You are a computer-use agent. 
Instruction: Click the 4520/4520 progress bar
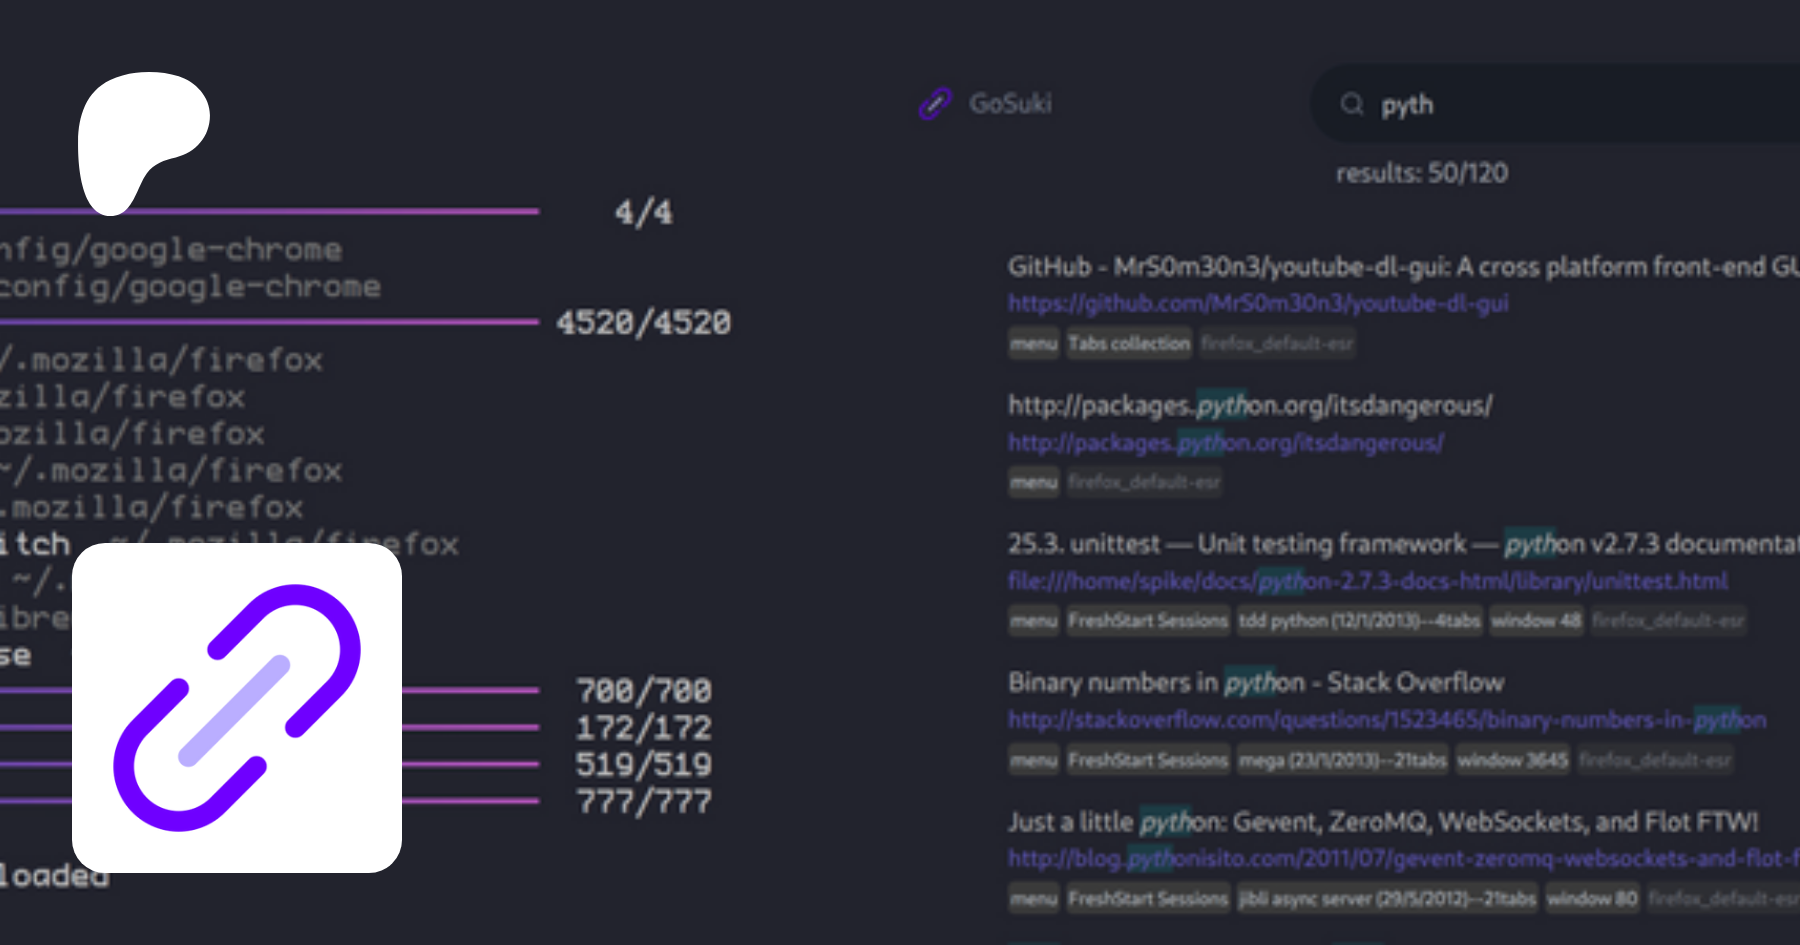(x=270, y=322)
